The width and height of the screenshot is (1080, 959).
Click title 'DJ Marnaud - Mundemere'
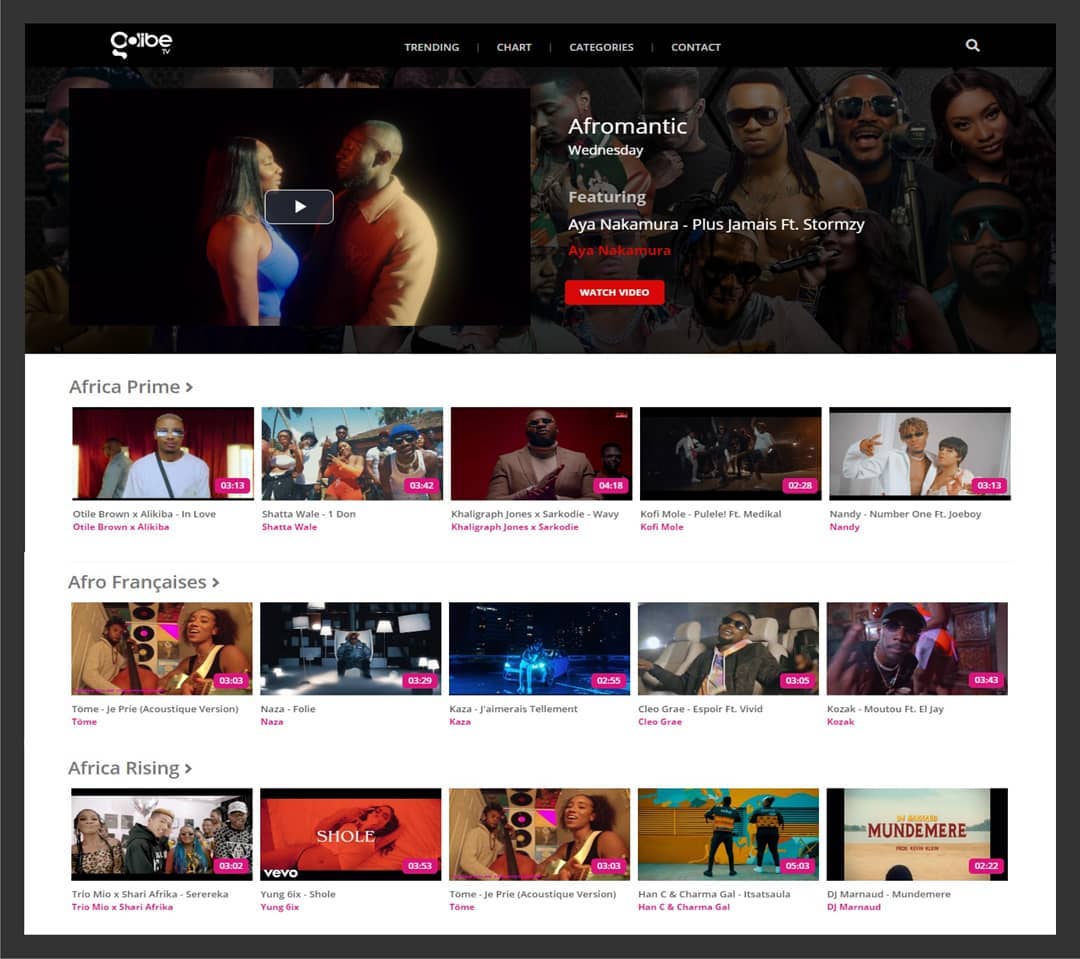pyautogui.click(x=889, y=894)
